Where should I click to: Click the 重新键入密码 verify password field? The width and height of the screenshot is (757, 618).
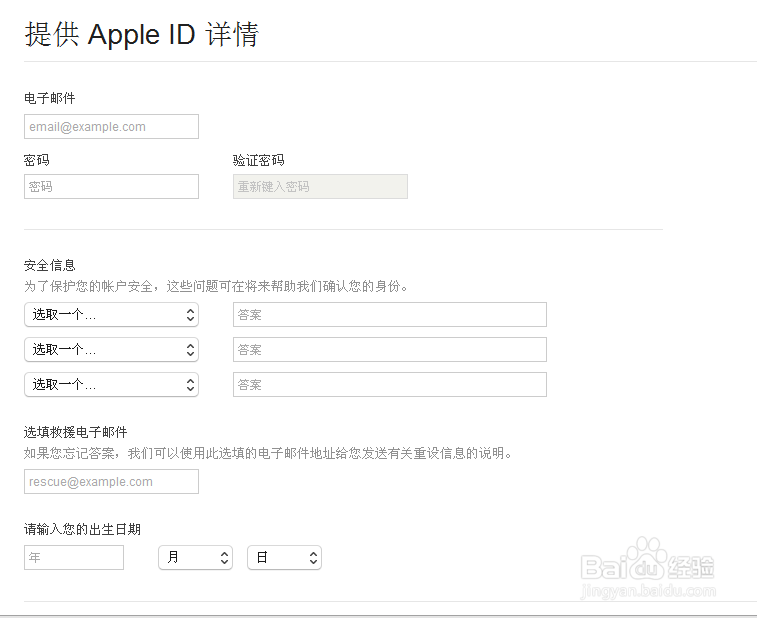pos(320,186)
